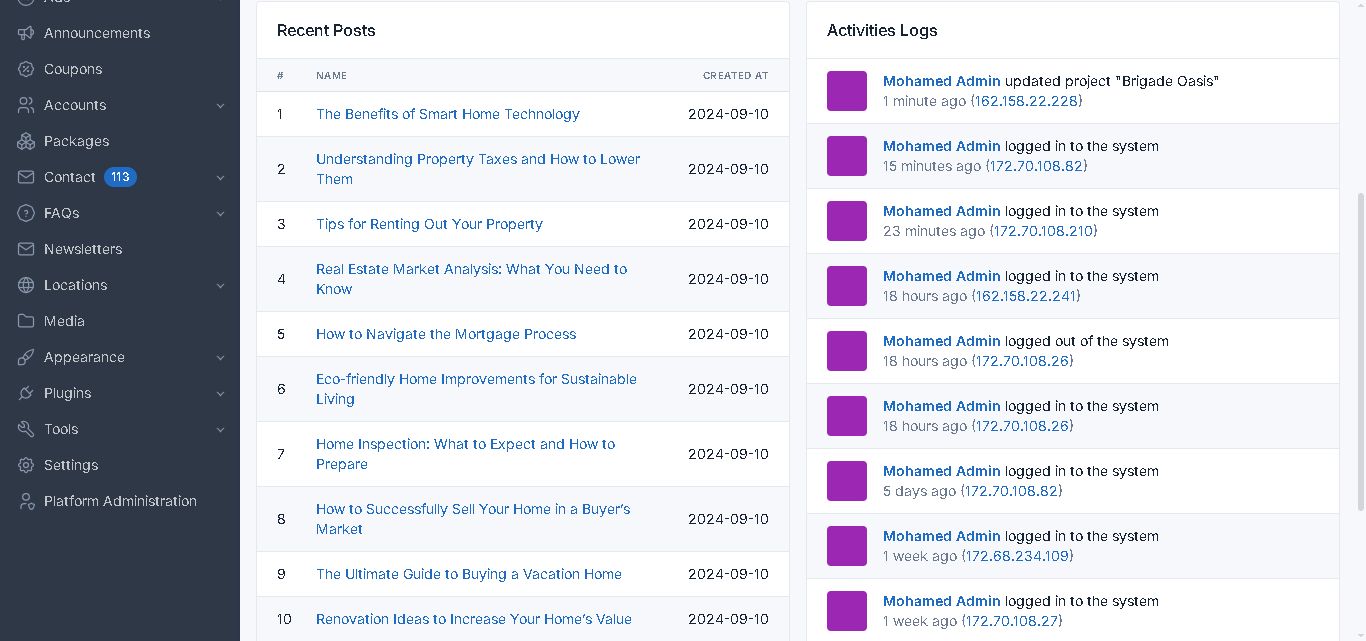Expand the FAQs submenu chevron
1366x641 pixels.
click(x=220, y=214)
